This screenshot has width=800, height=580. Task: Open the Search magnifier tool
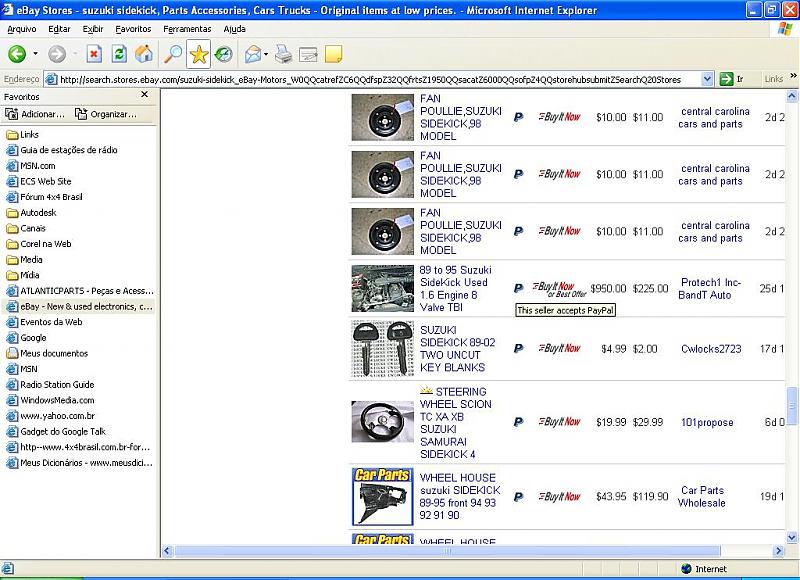point(173,54)
